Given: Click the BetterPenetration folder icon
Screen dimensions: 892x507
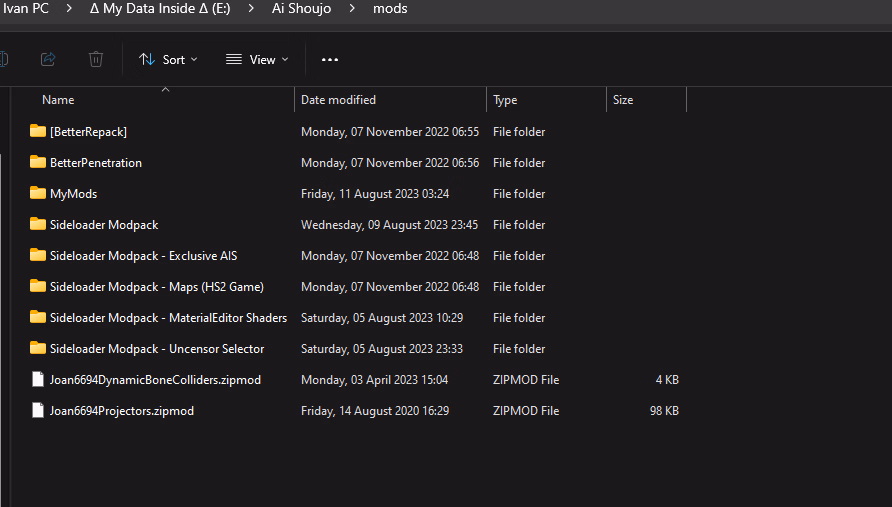Looking at the screenshot, I should pos(38,162).
